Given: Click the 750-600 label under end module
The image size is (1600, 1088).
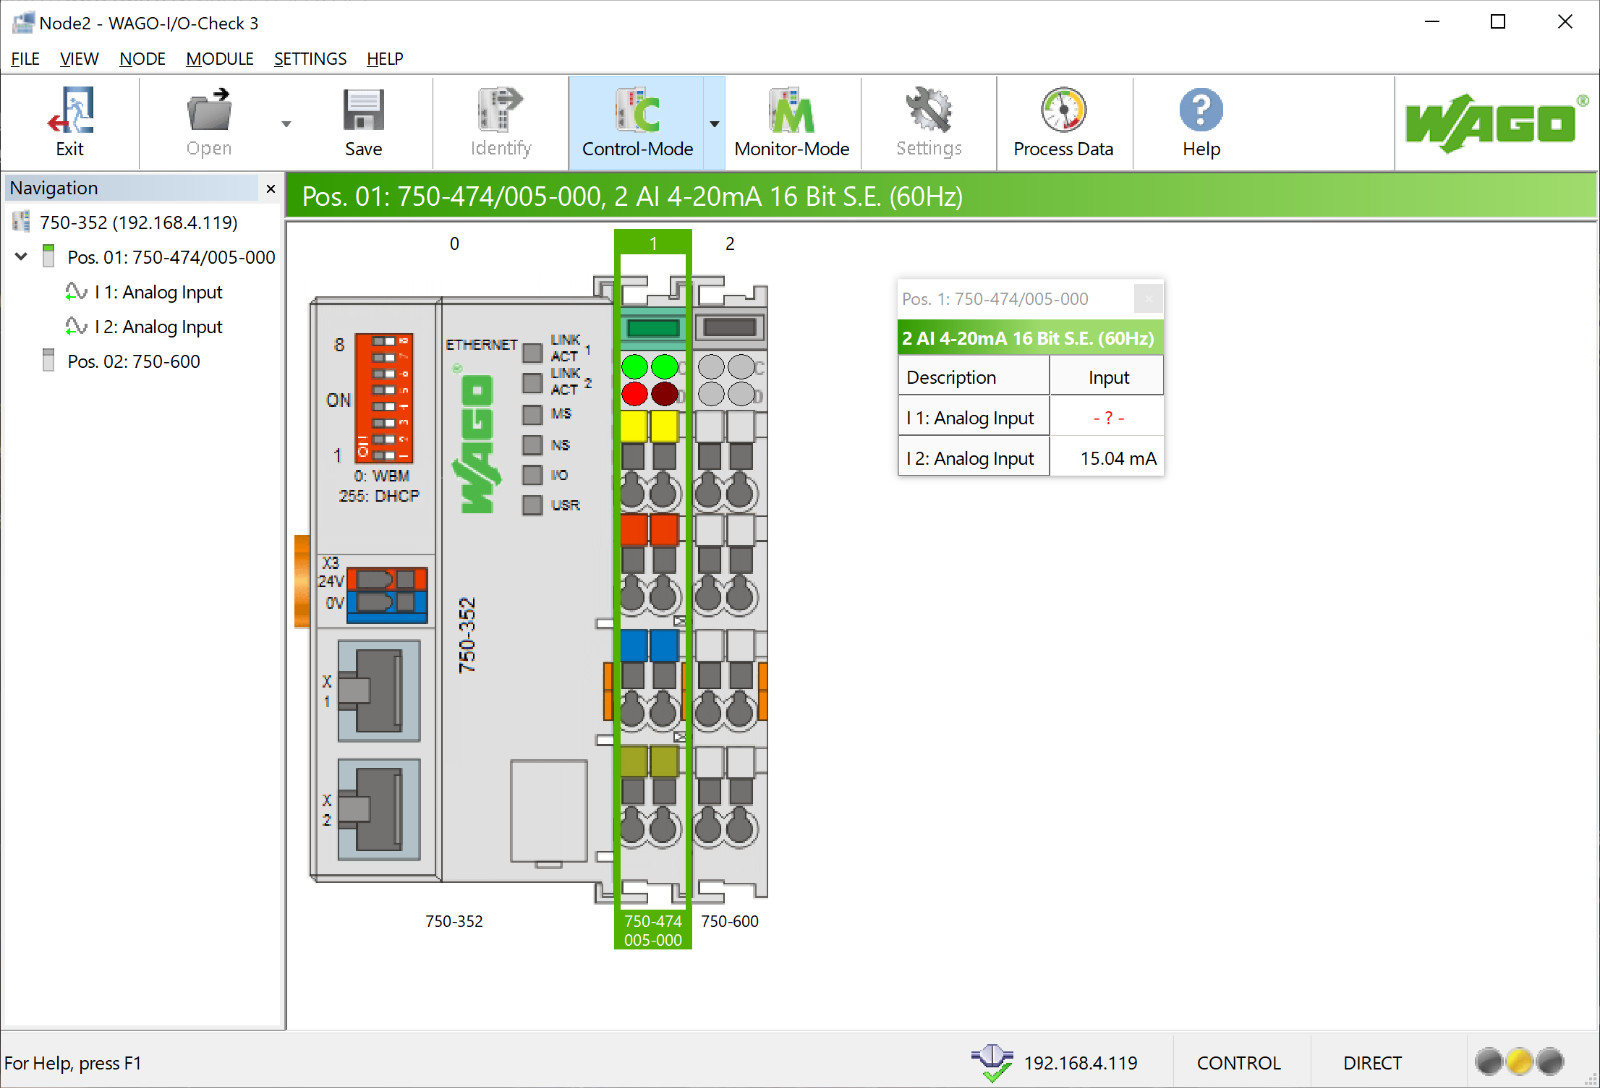Looking at the screenshot, I should (730, 921).
